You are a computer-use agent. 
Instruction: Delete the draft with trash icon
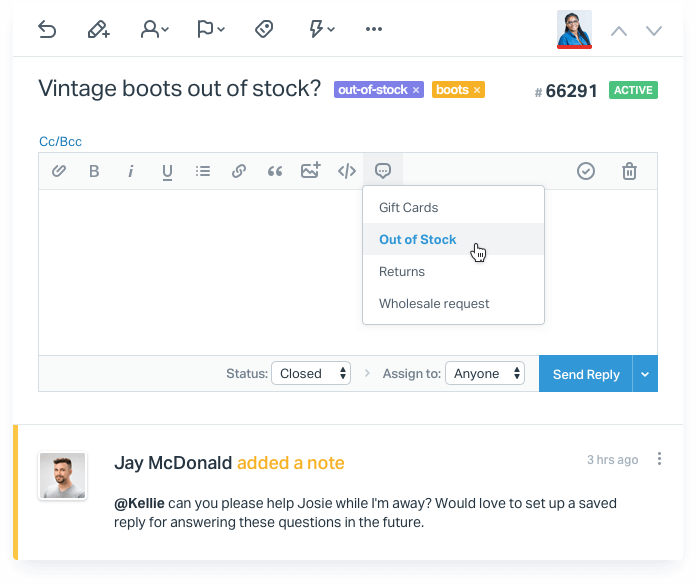[x=629, y=171]
